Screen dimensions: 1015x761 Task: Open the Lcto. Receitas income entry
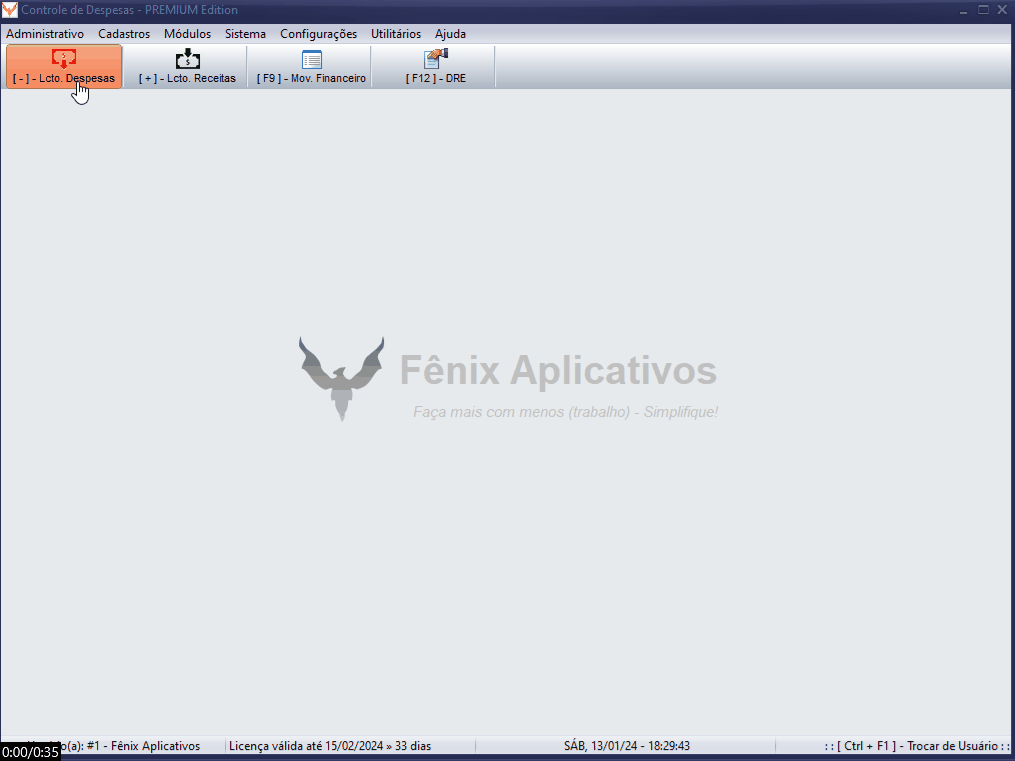pyautogui.click(x=187, y=67)
